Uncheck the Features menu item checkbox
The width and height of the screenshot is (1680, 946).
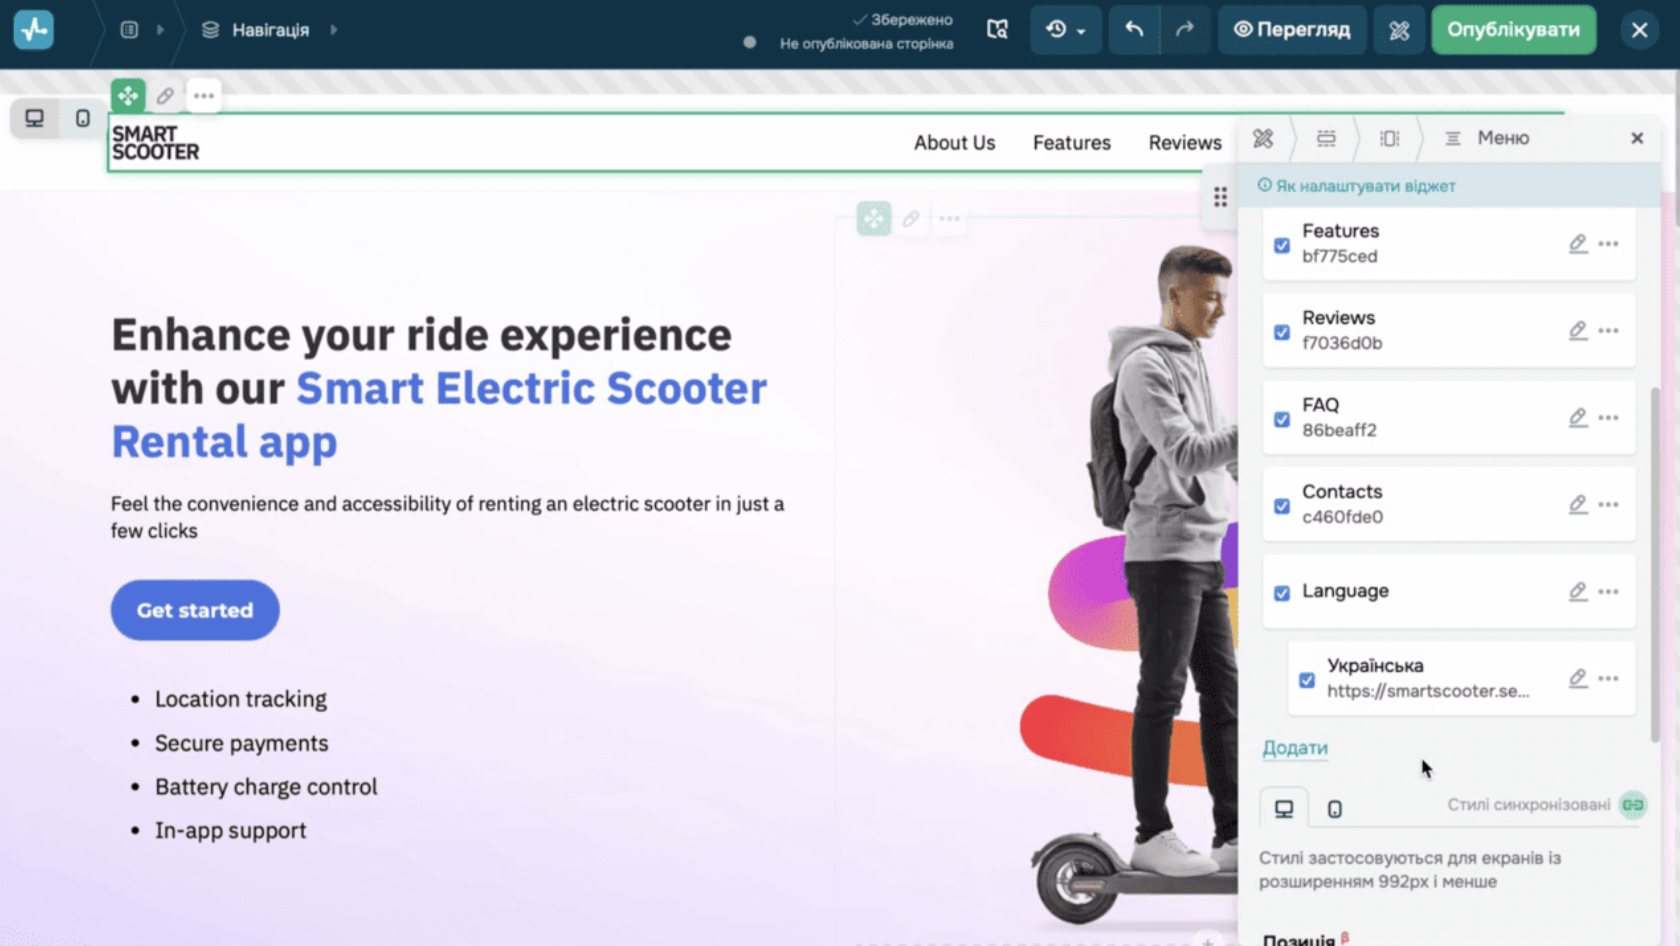(1282, 245)
